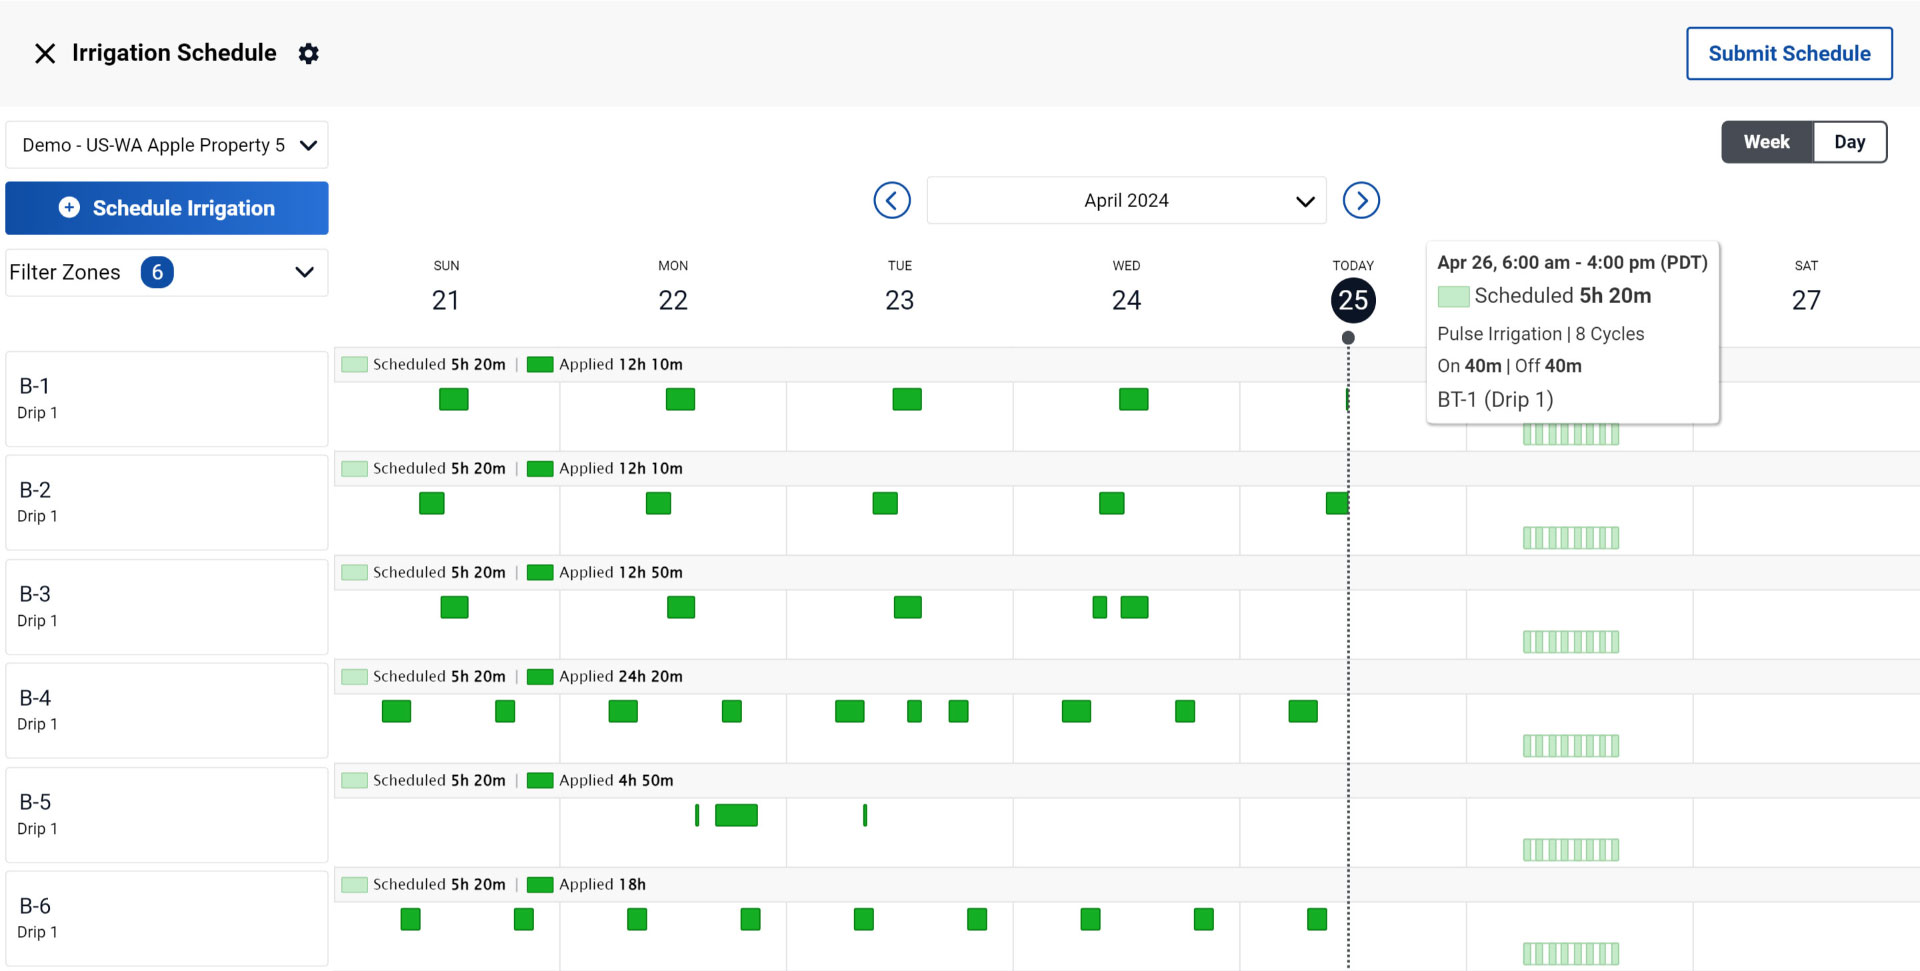Navigate to the next week with right arrow
This screenshot has width=1920, height=971.
pos(1361,200)
